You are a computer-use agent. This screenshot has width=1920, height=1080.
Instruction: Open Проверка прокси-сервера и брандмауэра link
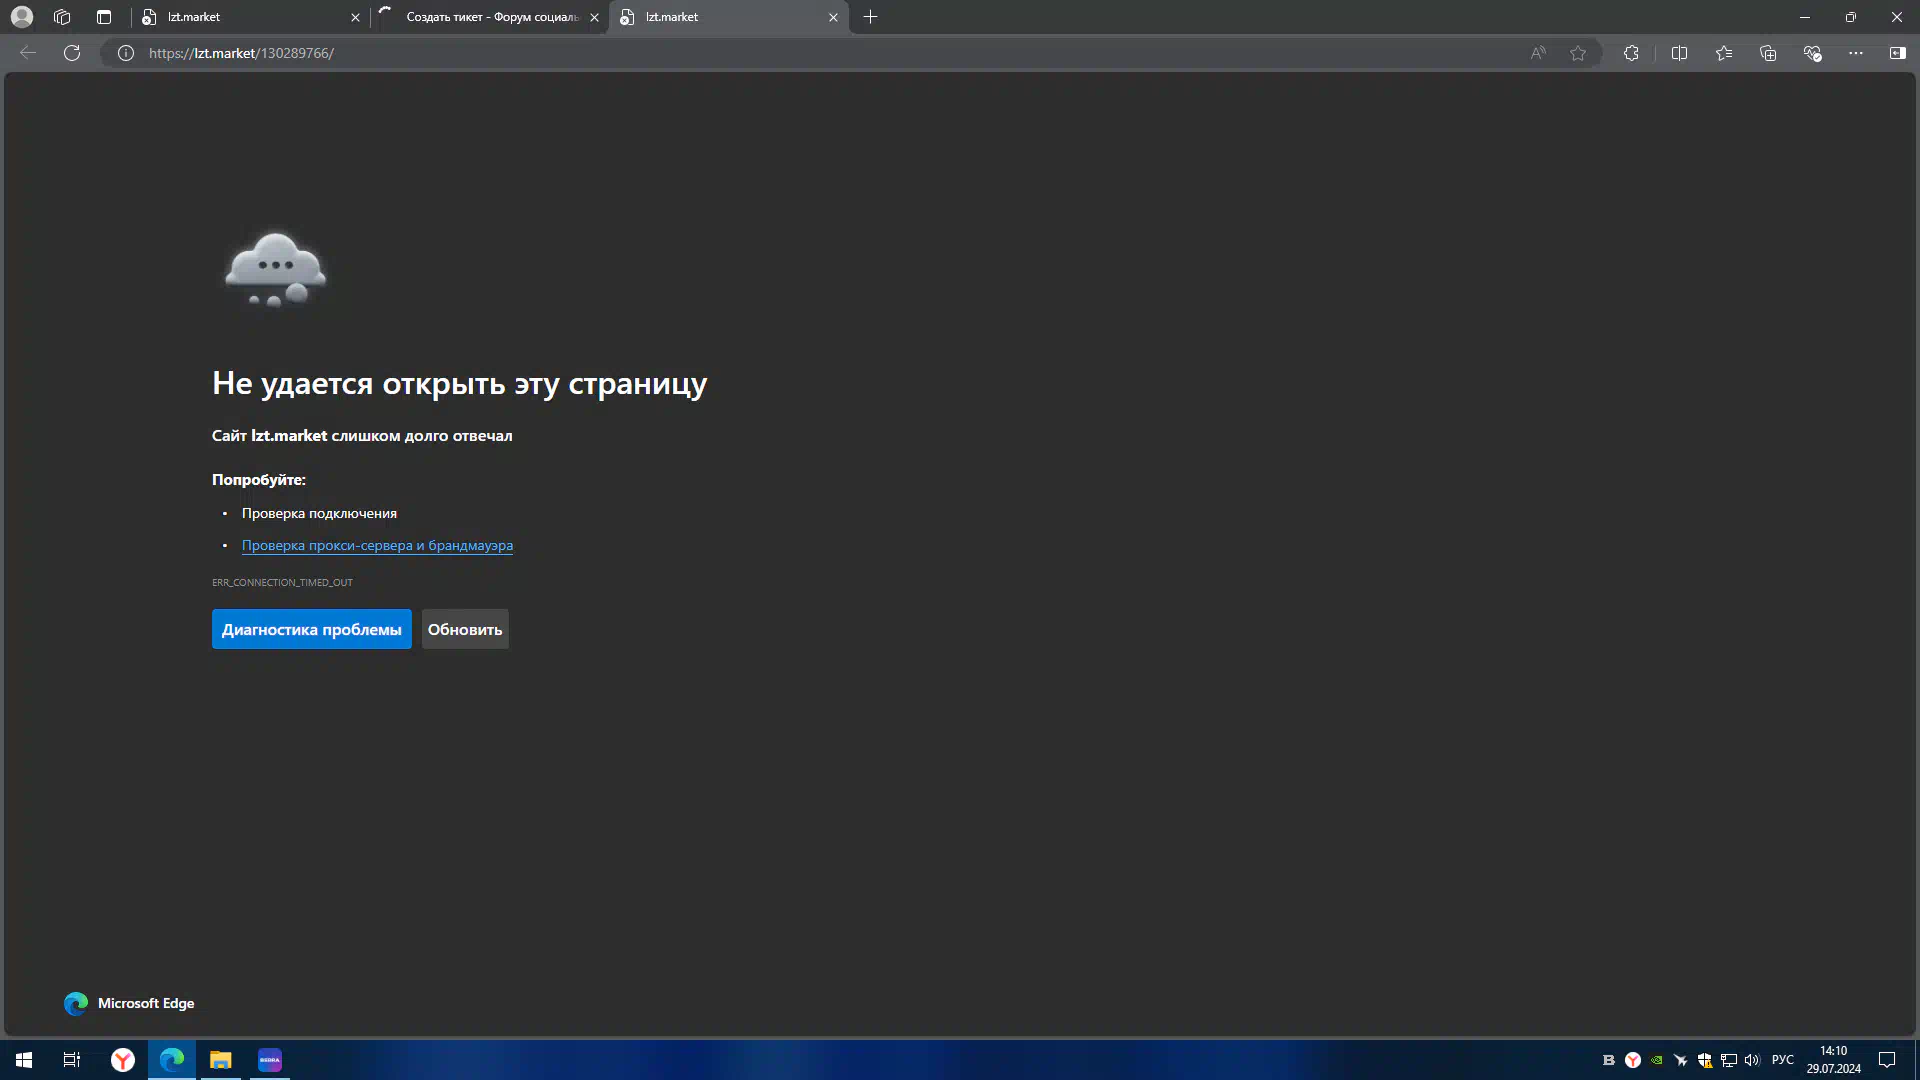[x=377, y=545]
